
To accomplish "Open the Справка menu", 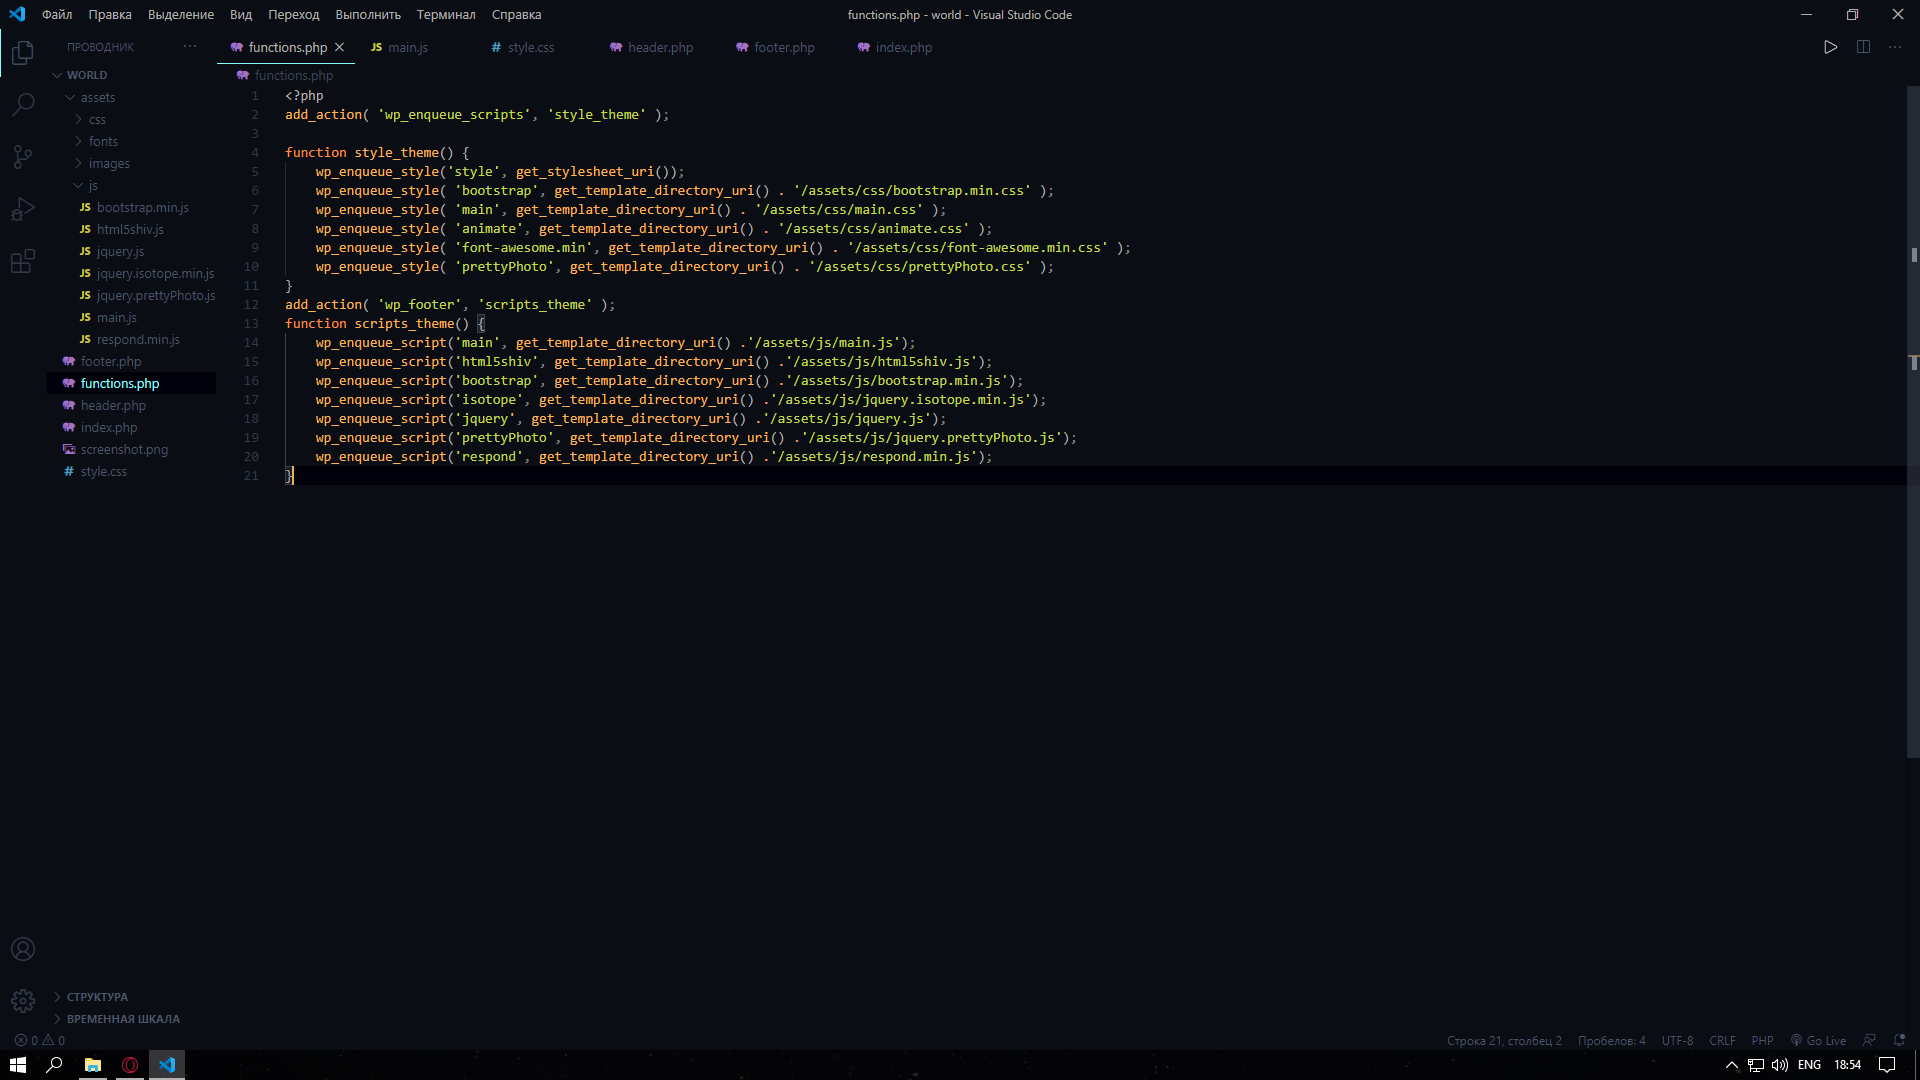I will pos(517,15).
